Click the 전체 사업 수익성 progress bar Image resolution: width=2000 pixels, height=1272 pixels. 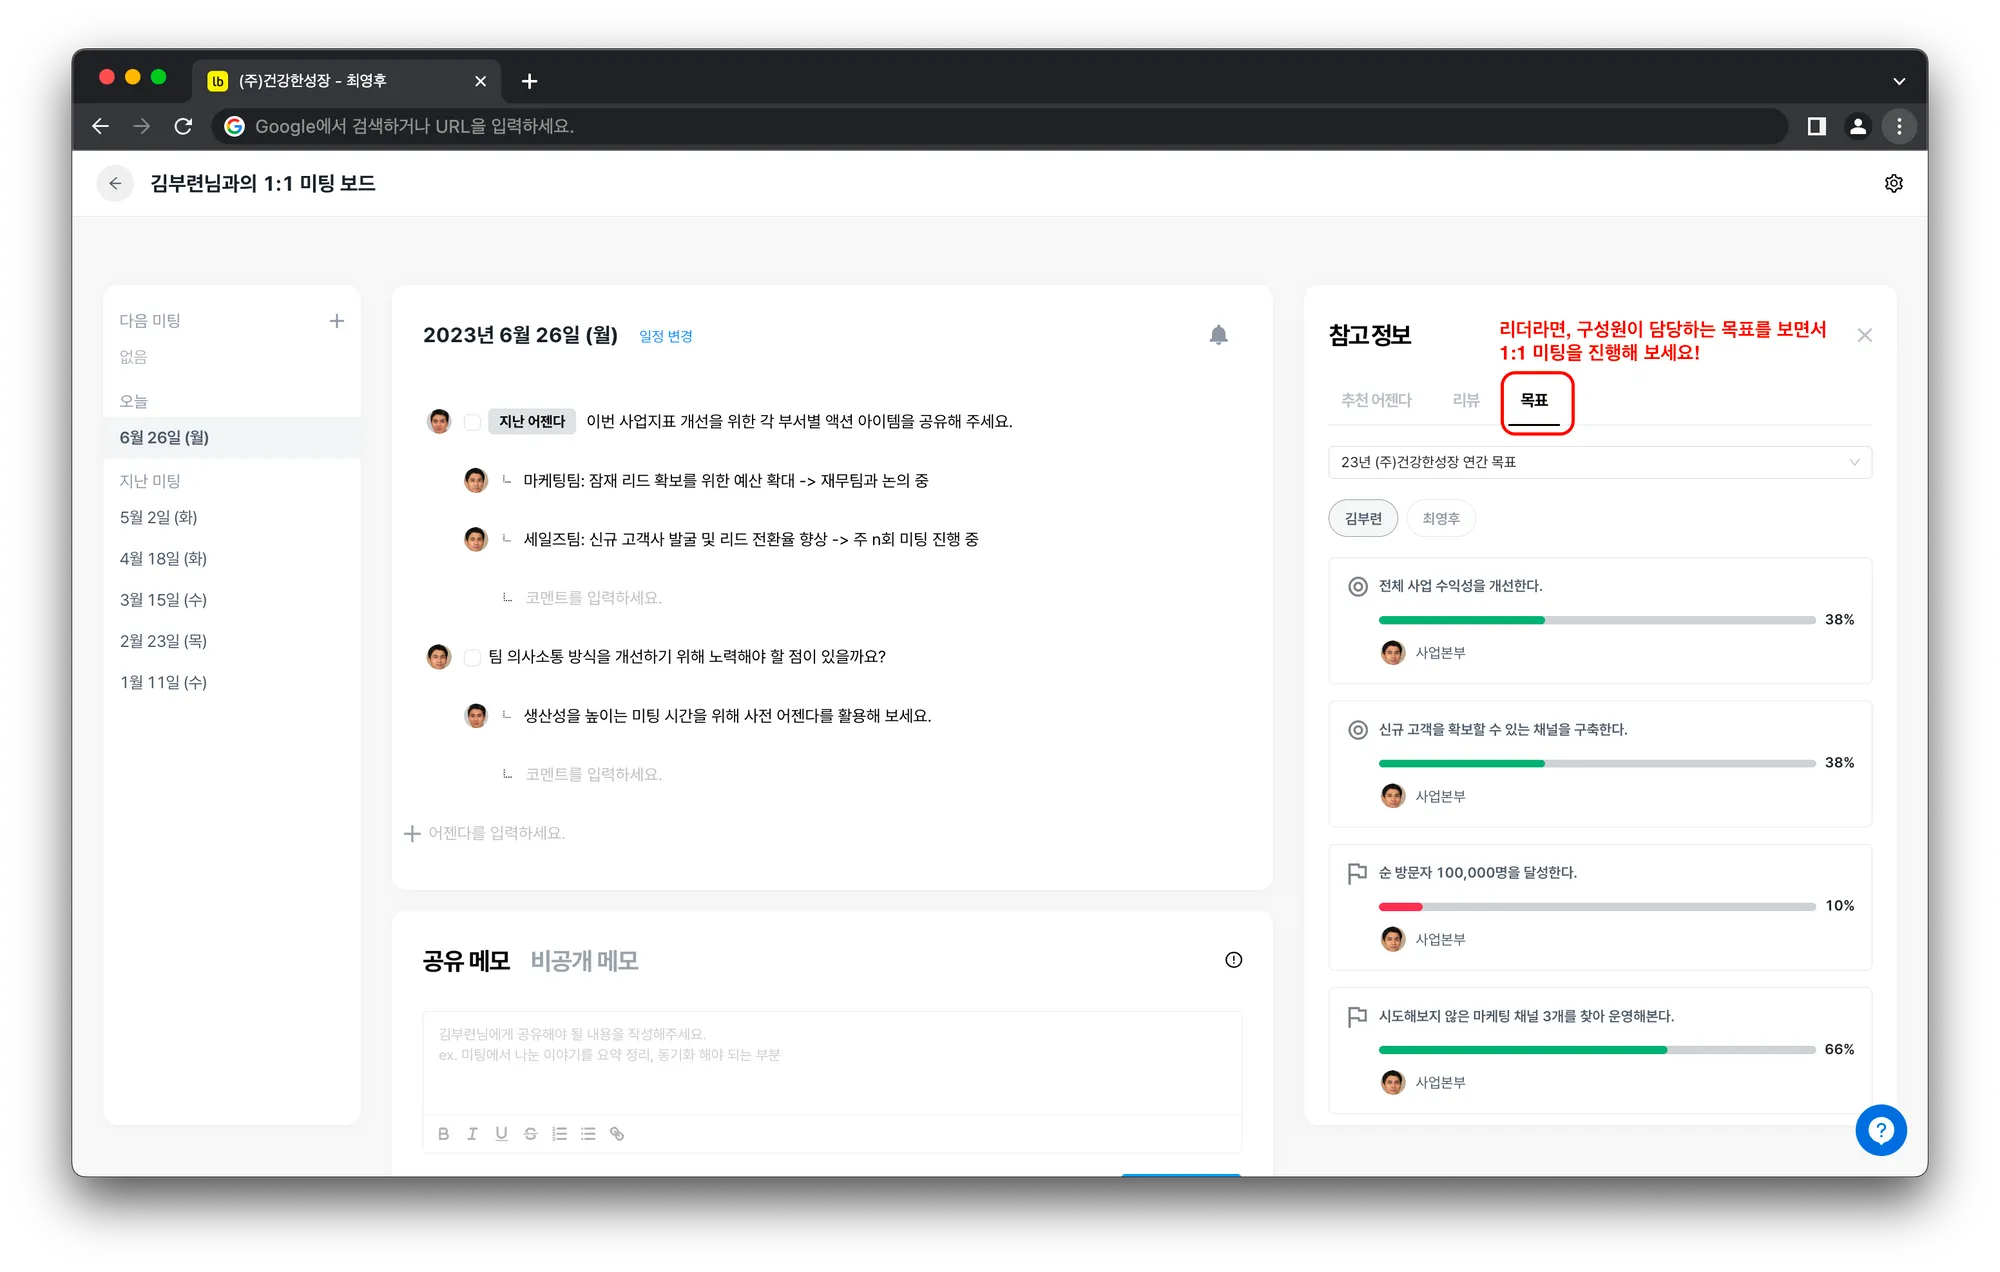[x=1596, y=620]
